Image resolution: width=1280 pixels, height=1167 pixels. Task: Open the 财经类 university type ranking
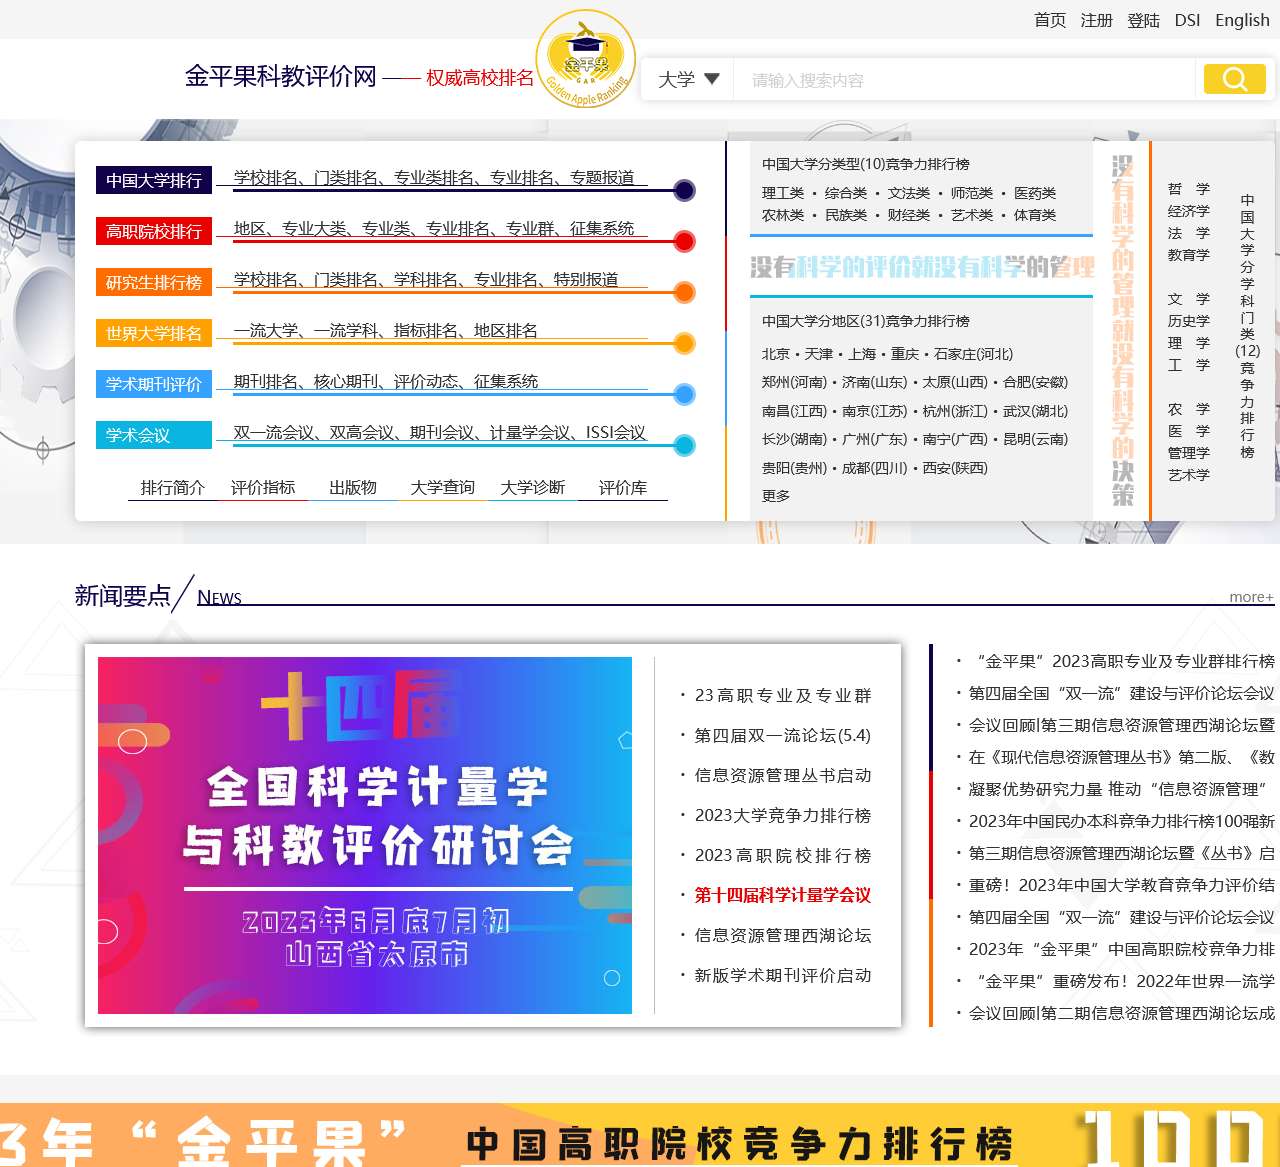point(909,215)
